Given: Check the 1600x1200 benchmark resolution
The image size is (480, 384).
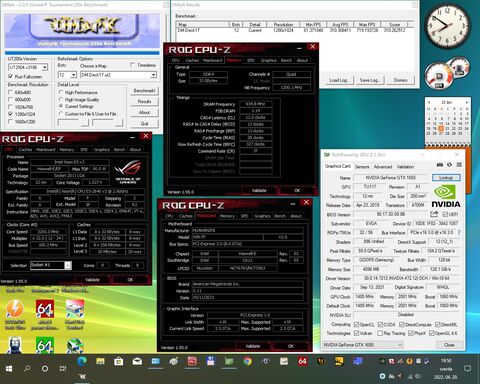Looking at the screenshot, I should 10,122.
